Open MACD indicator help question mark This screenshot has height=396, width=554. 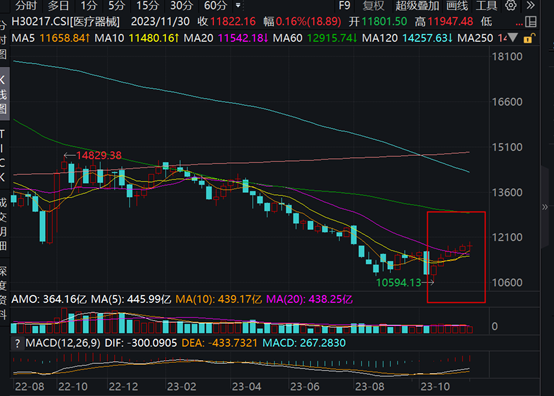coord(17,343)
